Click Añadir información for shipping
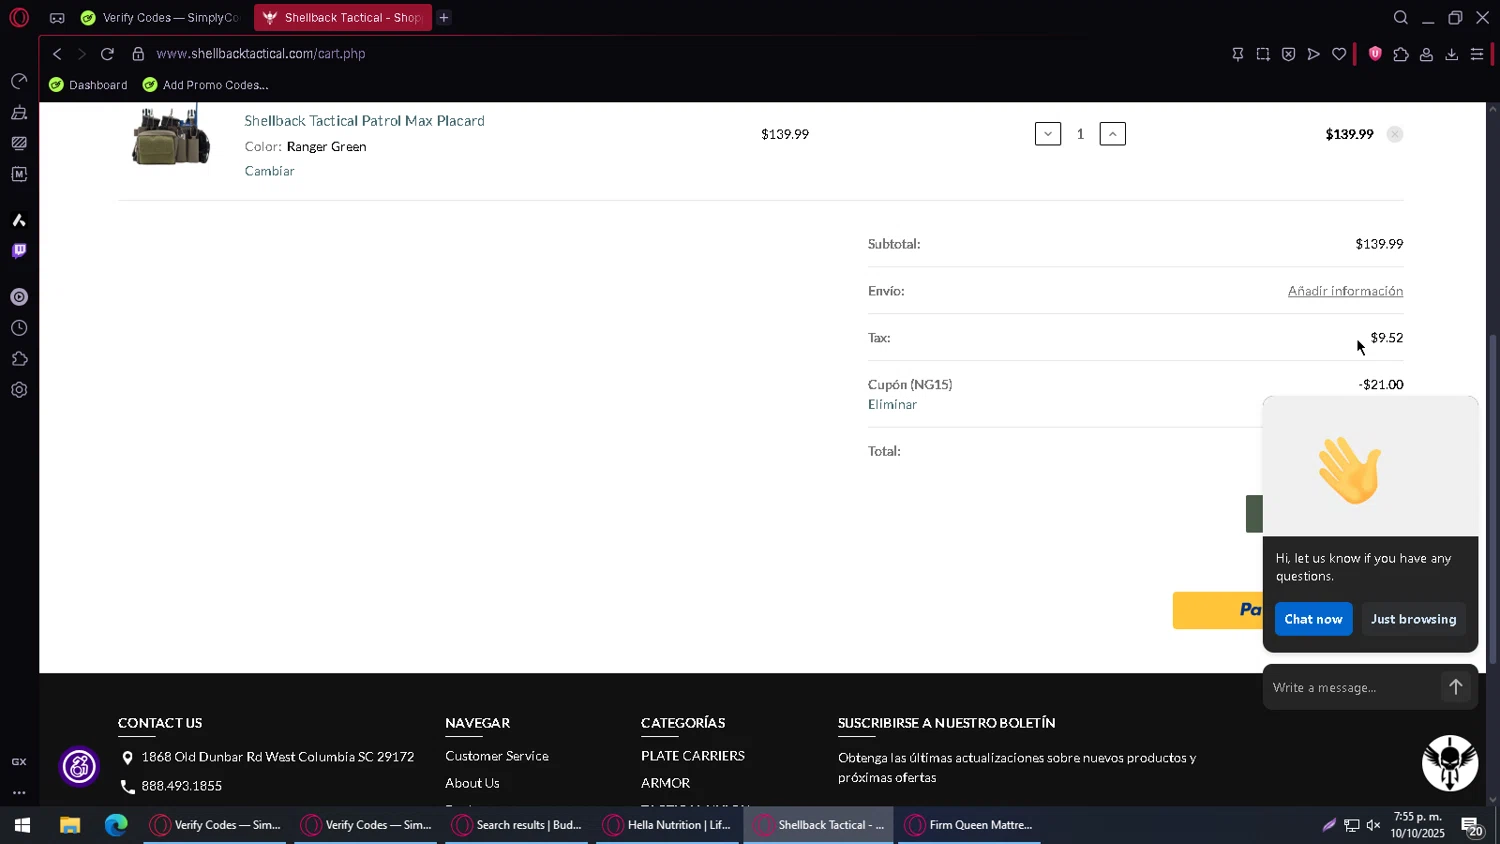 click(x=1345, y=291)
